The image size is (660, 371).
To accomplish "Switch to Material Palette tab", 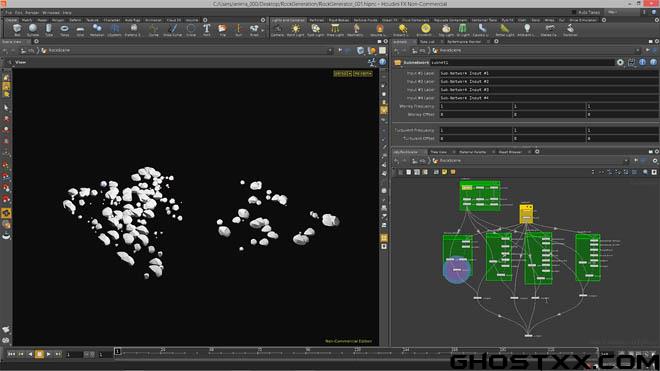I will pos(472,152).
